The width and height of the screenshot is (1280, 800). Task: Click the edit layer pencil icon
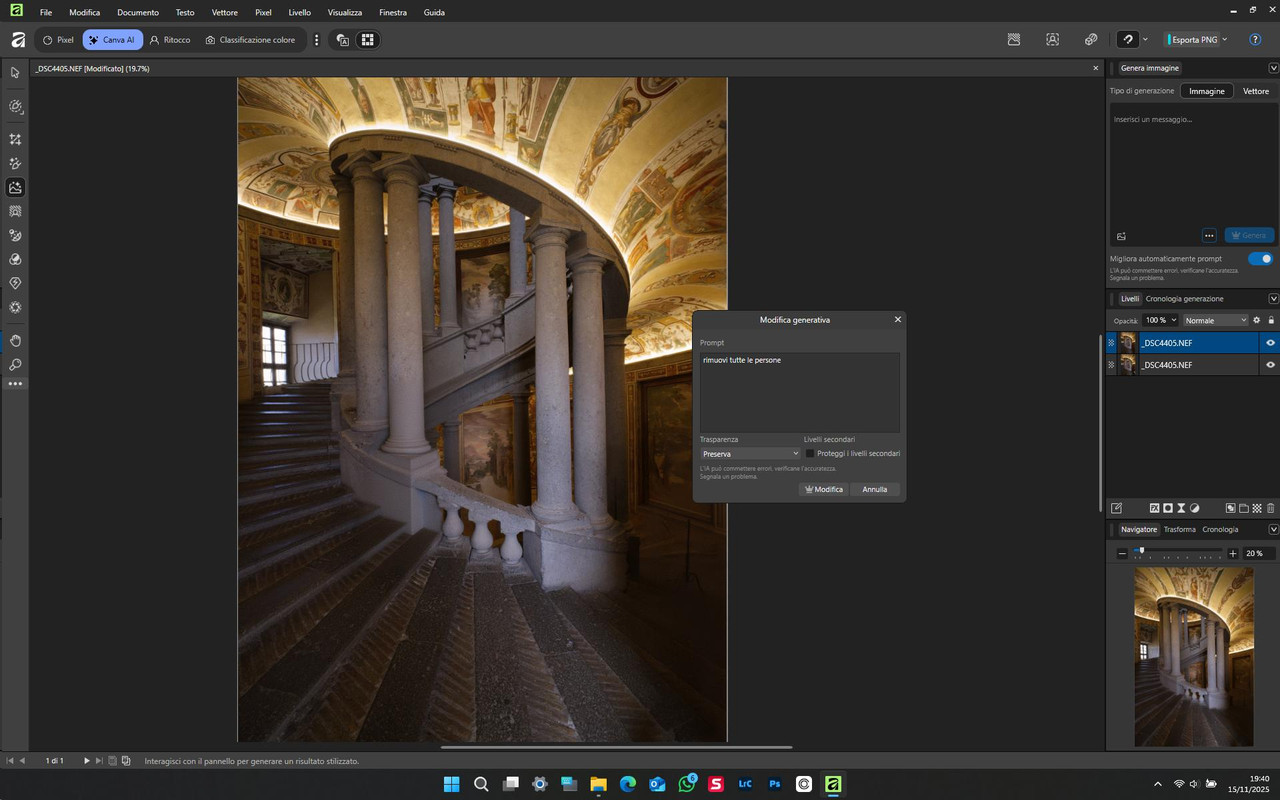coord(1117,508)
